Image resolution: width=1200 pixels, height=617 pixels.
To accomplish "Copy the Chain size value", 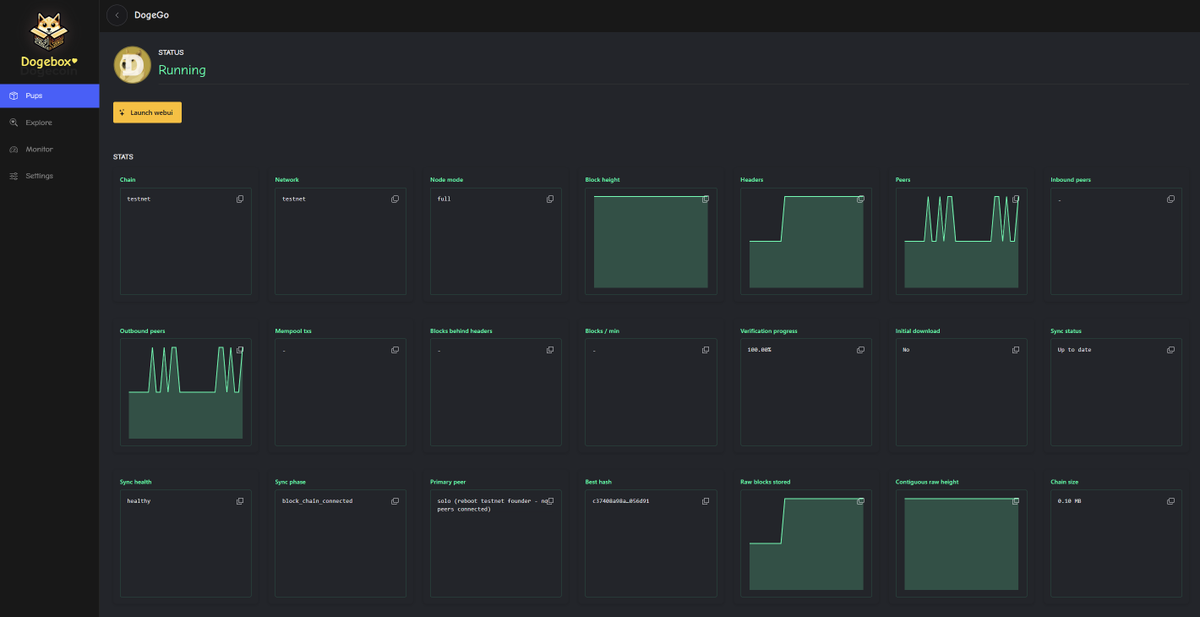I will click(1171, 501).
